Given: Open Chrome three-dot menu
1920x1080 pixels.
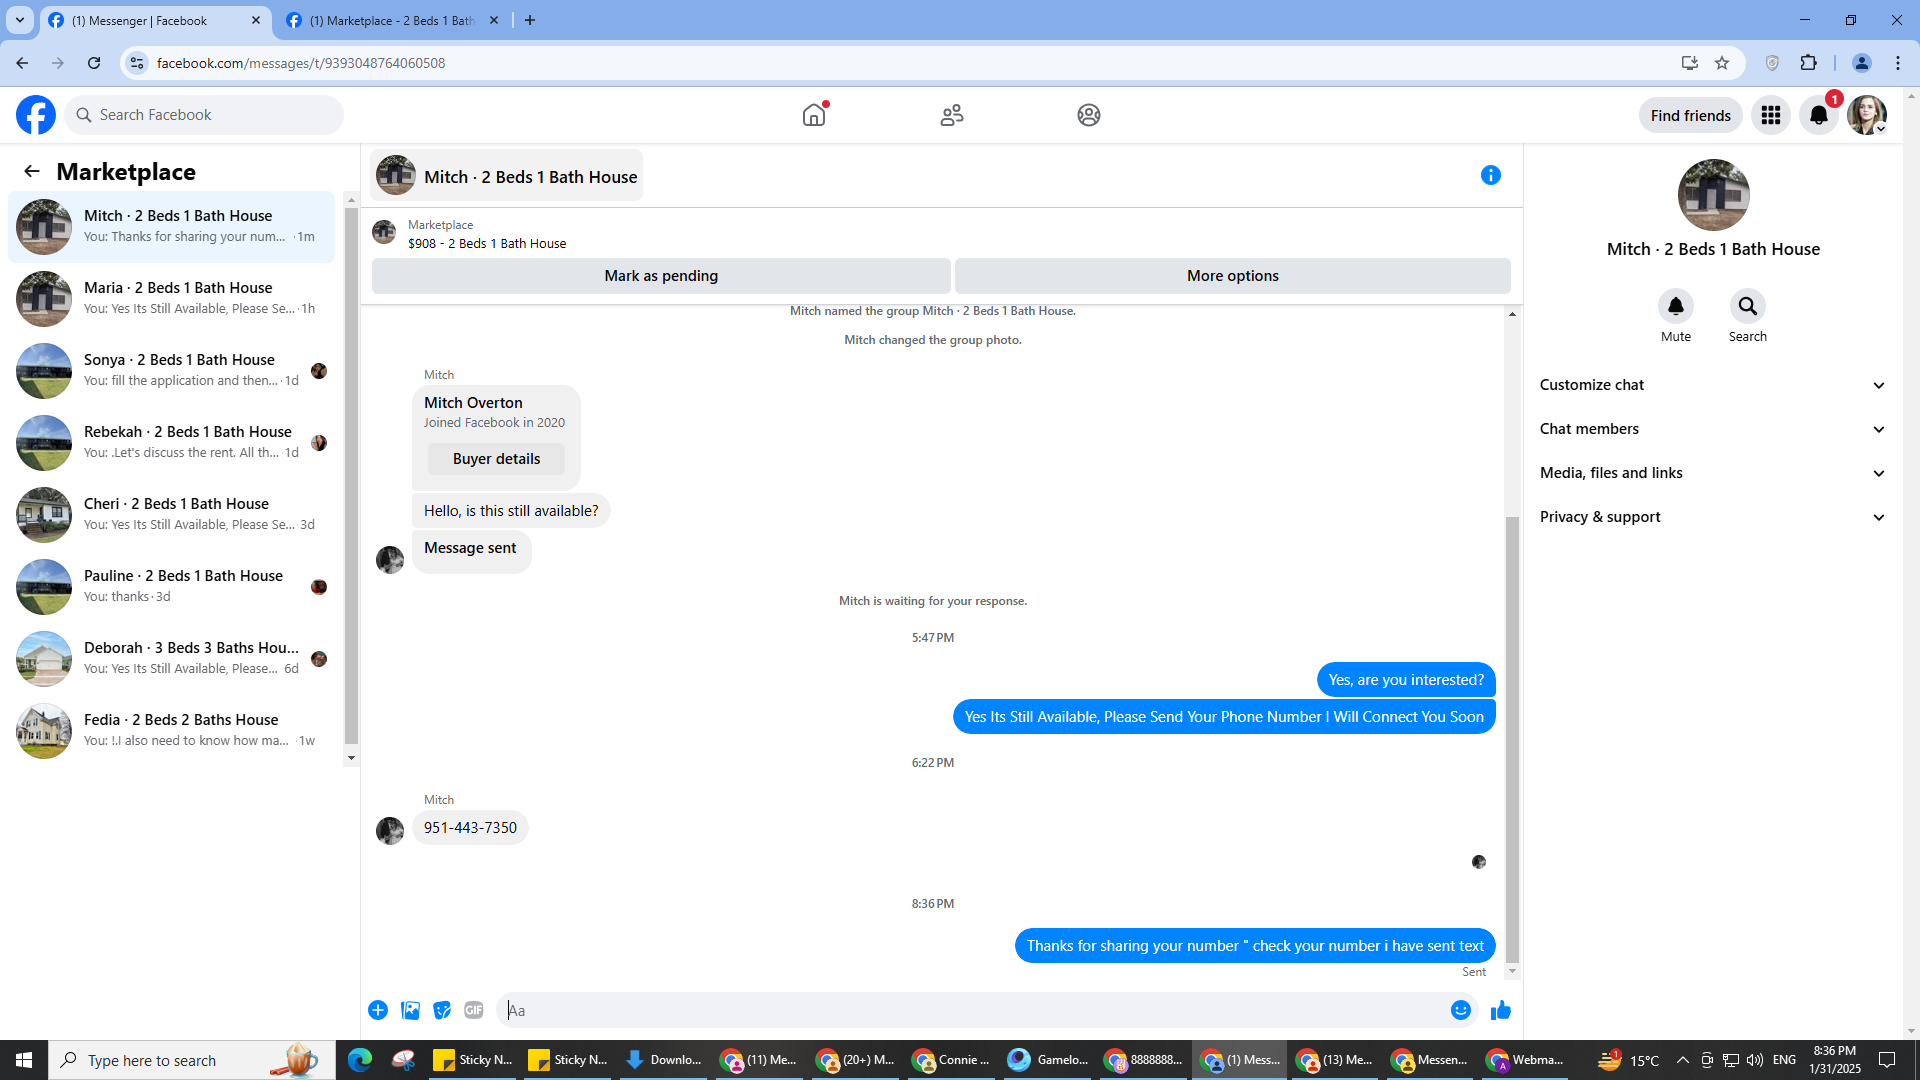Looking at the screenshot, I should (1898, 63).
